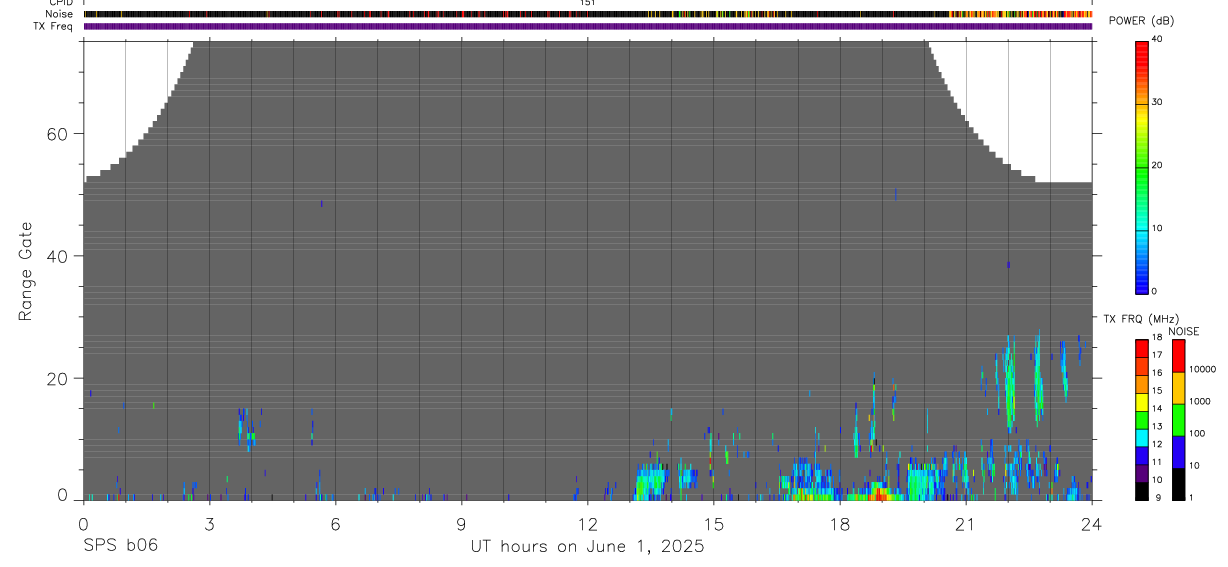
Task: Click the CPID value '151' at top
Action: (588, 3)
